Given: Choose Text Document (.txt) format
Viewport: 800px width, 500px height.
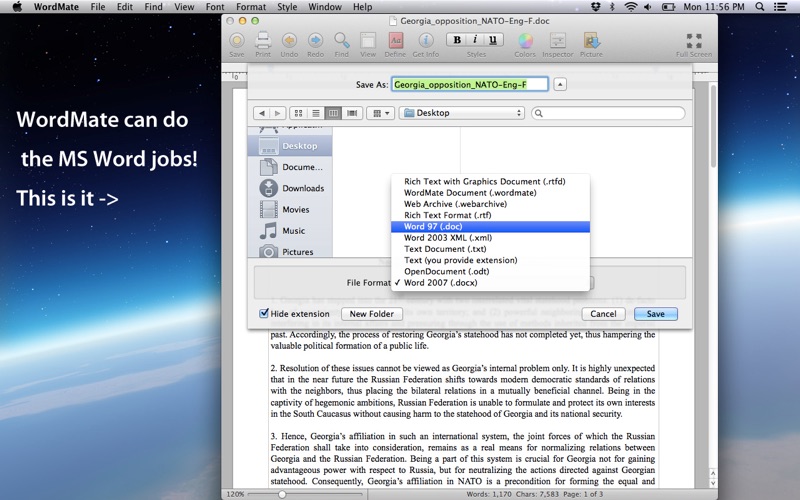Looking at the screenshot, I should coord(490,249).
